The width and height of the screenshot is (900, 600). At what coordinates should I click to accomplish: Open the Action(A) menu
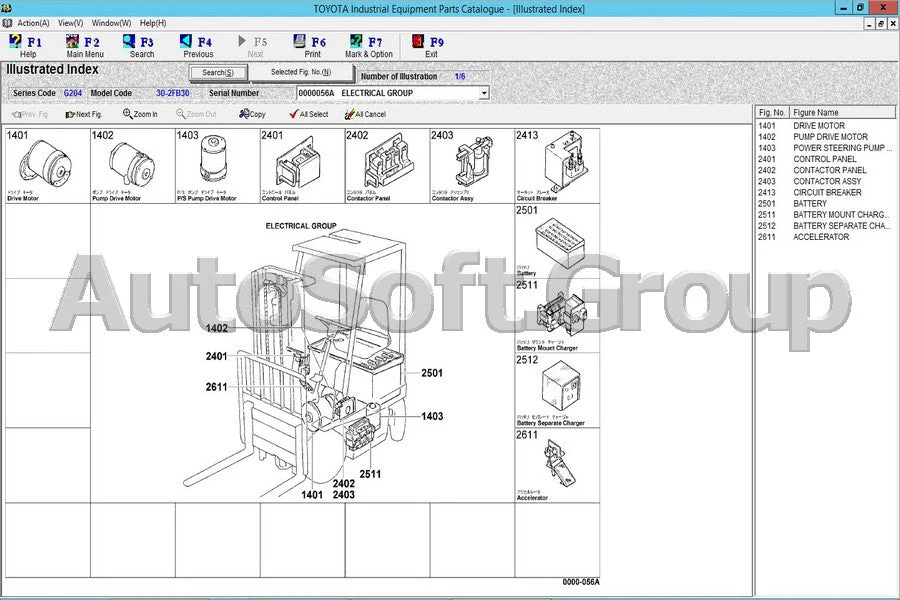coord(32,22)
